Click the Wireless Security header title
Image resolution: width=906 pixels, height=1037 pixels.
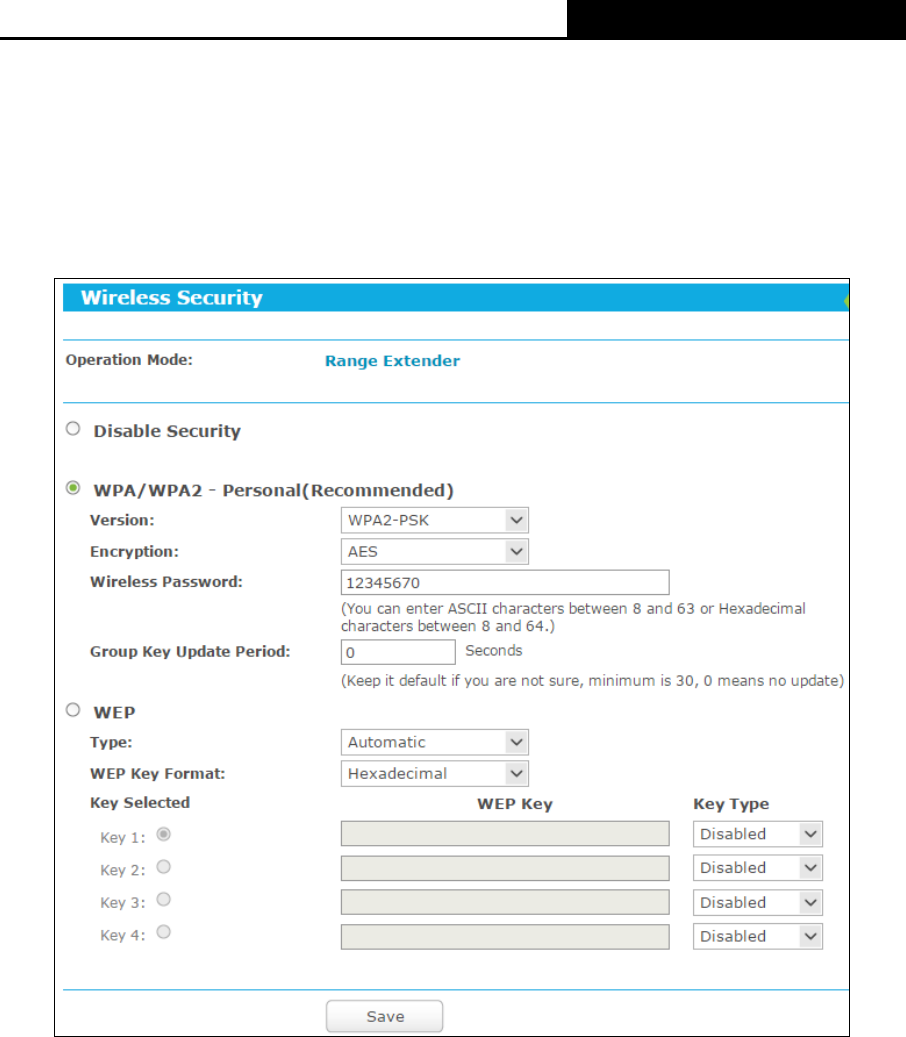(x=172, y=298)
